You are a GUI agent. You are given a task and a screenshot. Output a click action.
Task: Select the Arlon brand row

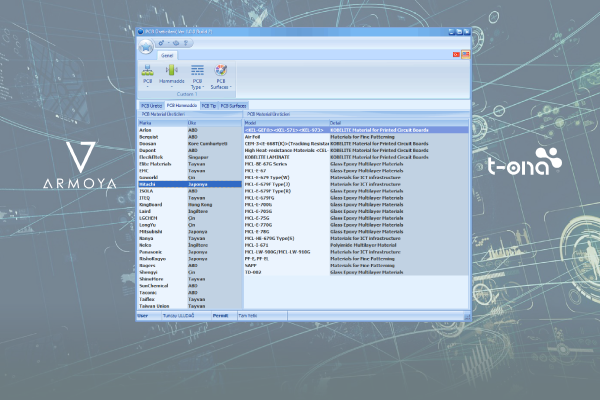click(190, 130)
